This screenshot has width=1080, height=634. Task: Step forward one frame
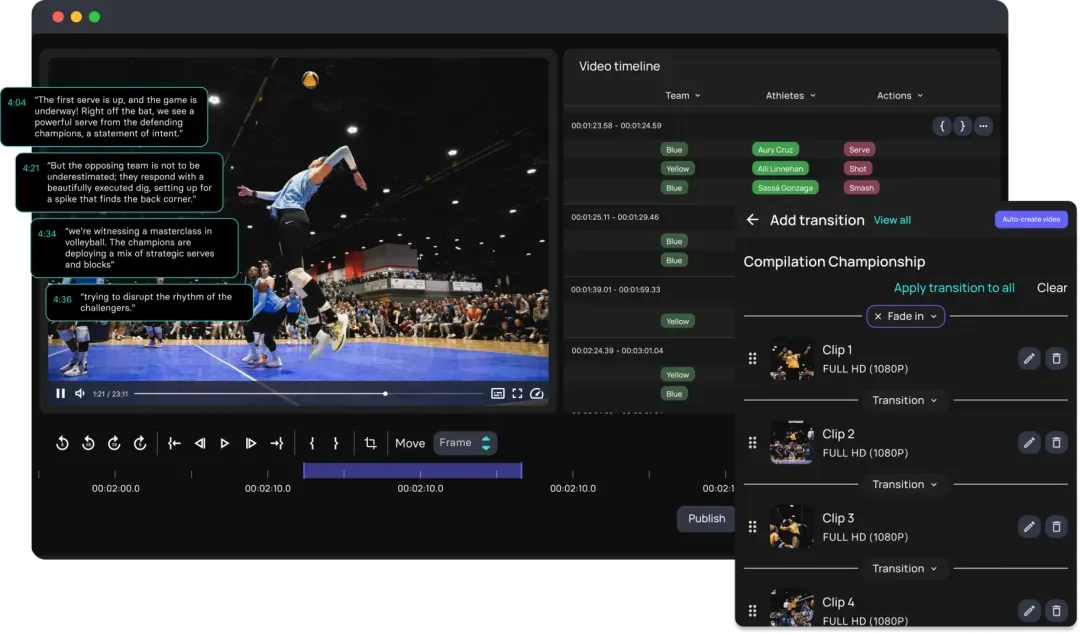[250, 443]
